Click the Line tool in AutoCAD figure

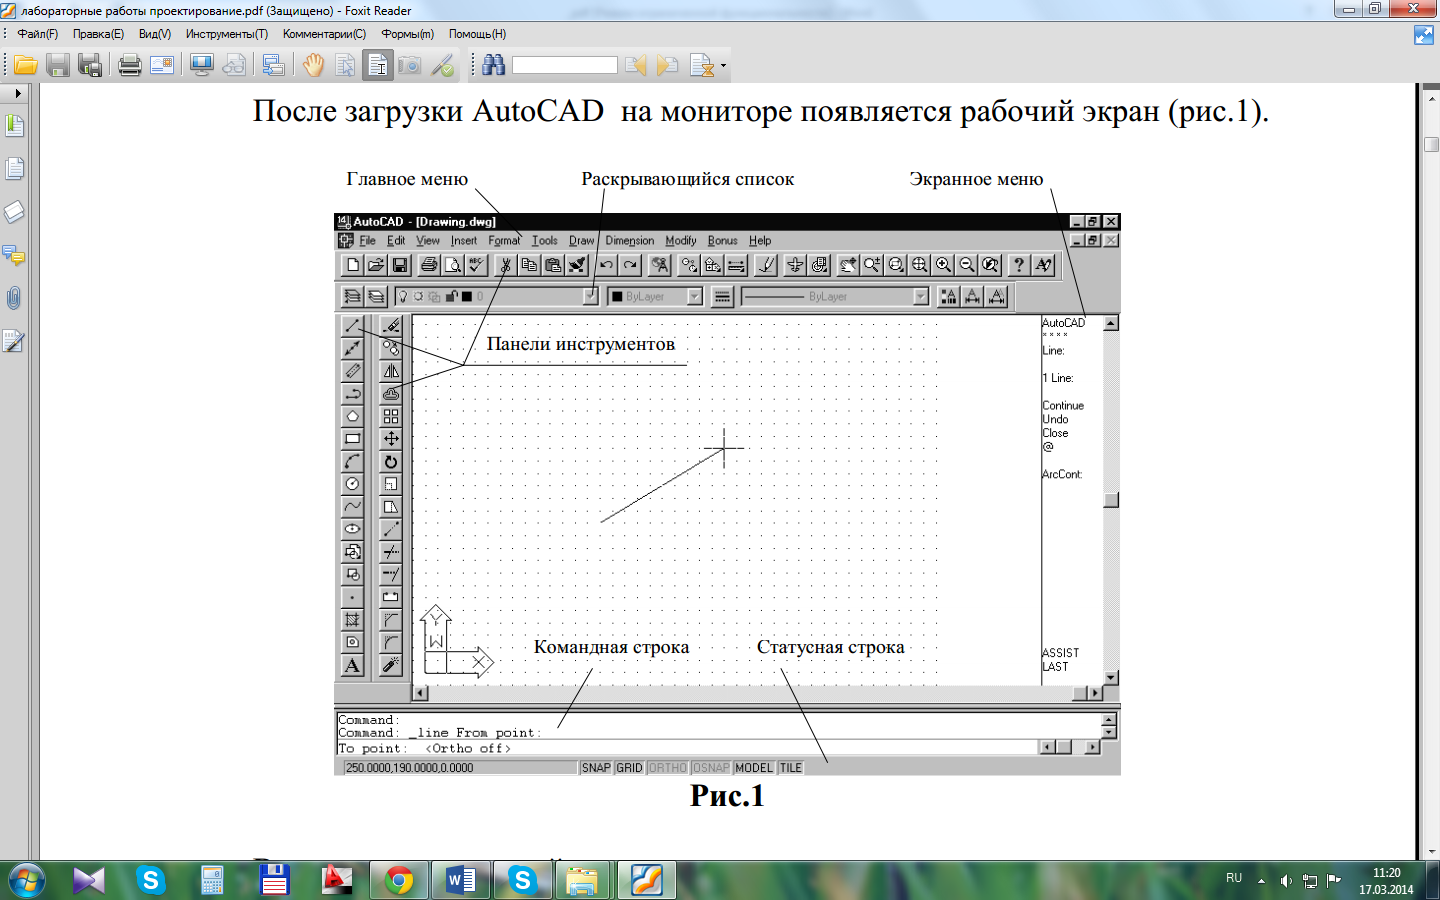pos(352,326)
